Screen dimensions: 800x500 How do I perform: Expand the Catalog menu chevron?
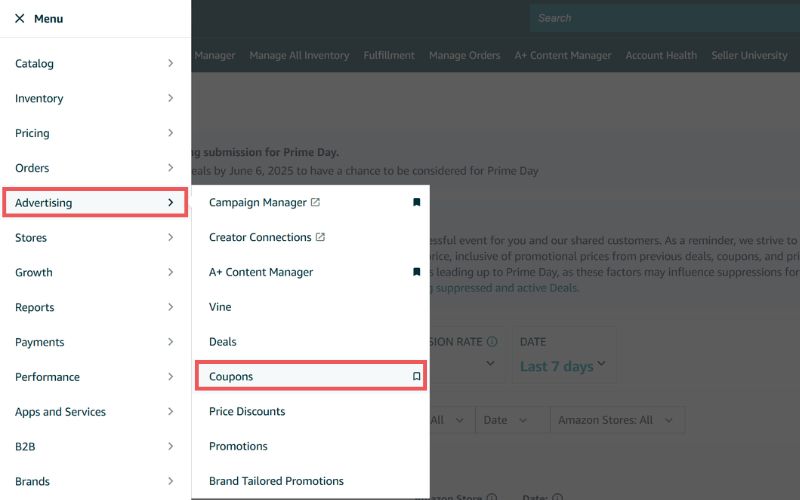(170, 63)
